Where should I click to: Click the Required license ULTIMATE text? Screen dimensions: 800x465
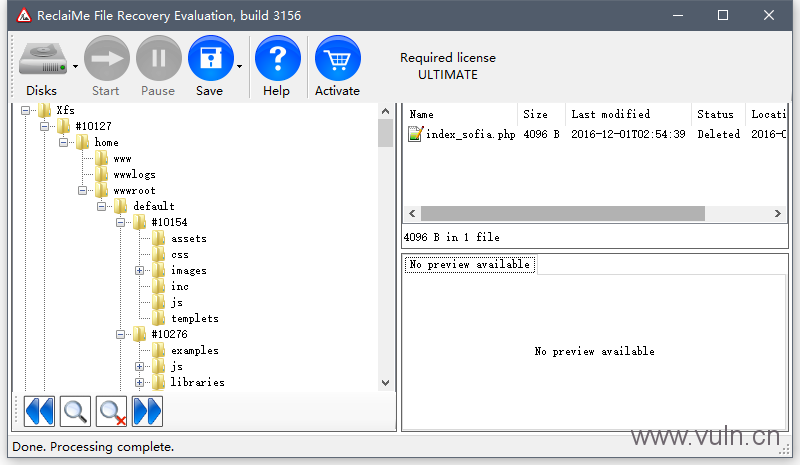448,66
